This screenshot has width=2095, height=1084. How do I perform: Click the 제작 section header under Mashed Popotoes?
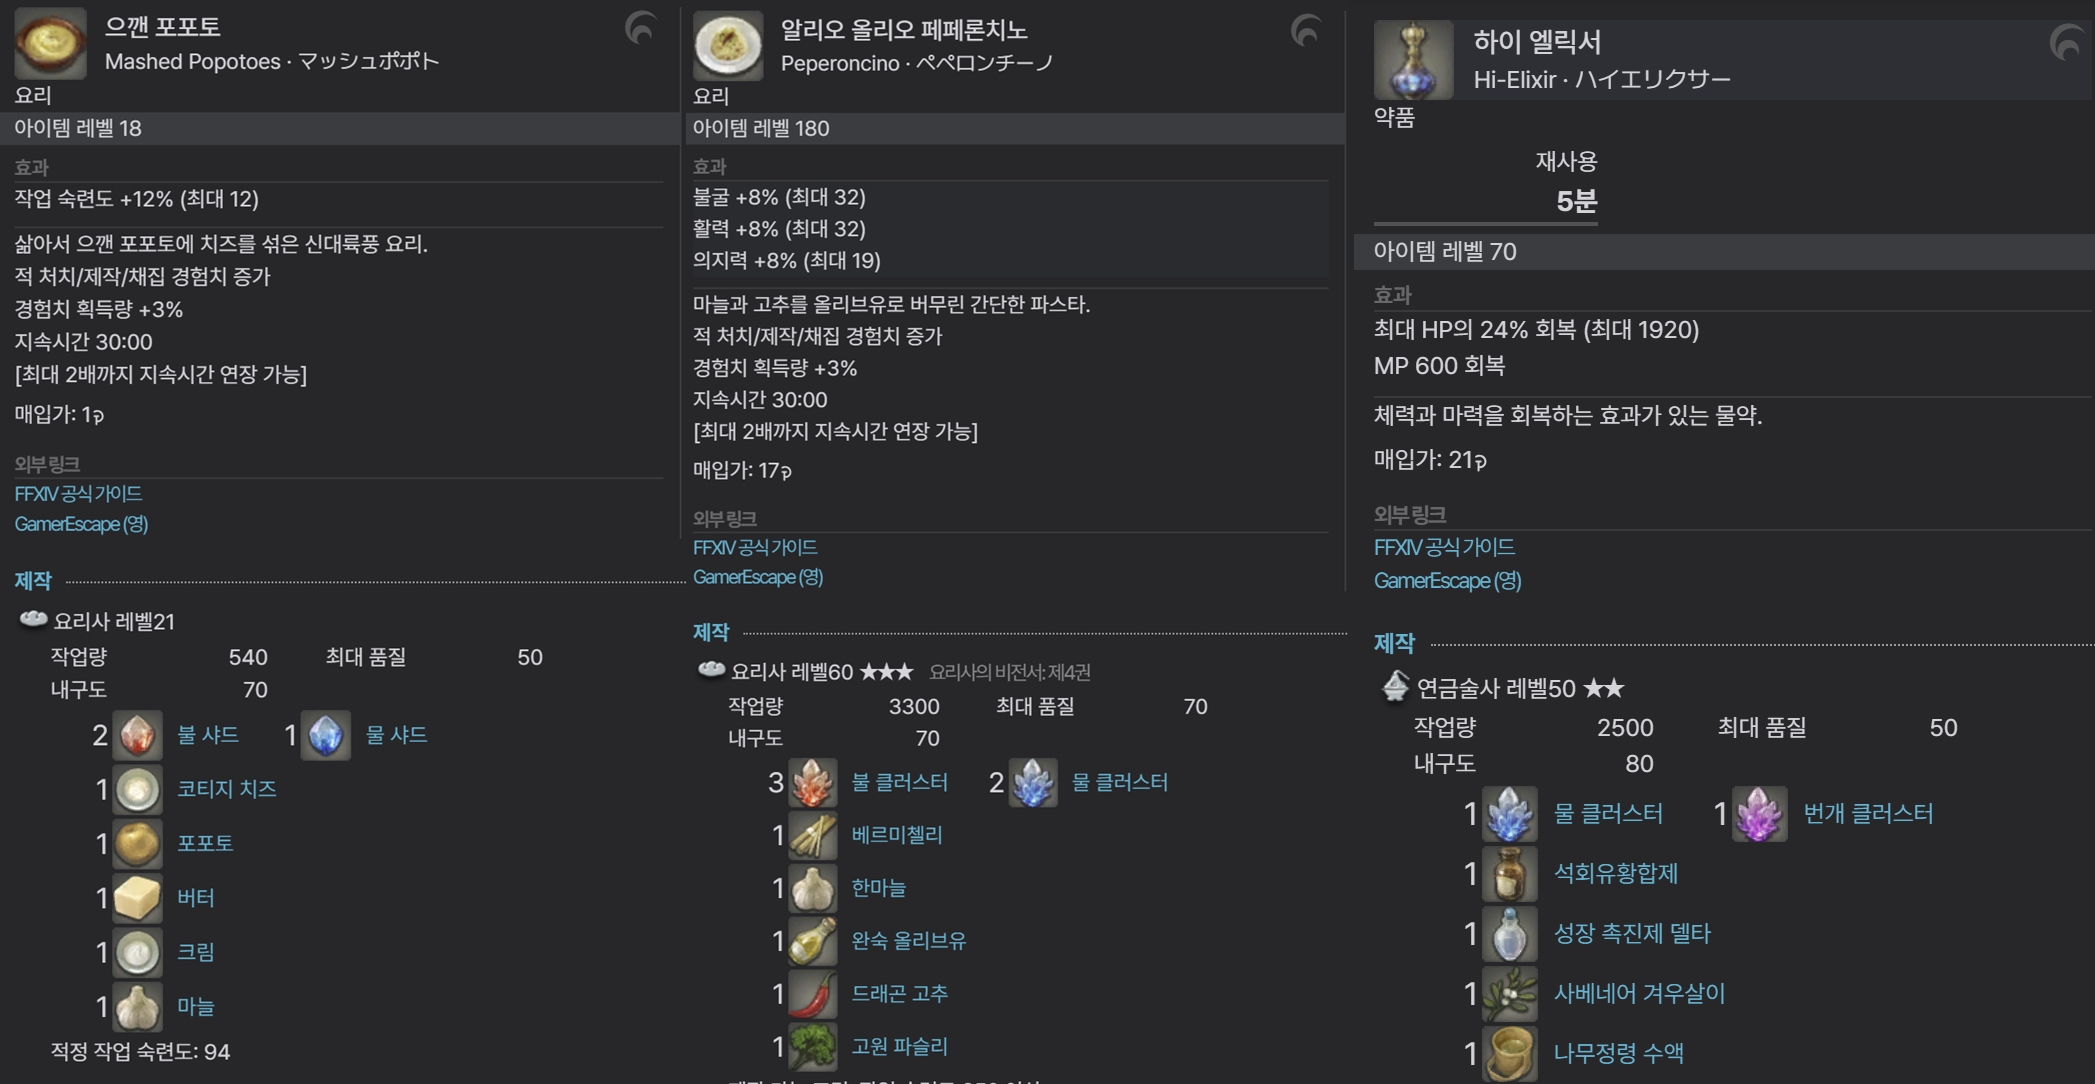click(x=33, y=581)
